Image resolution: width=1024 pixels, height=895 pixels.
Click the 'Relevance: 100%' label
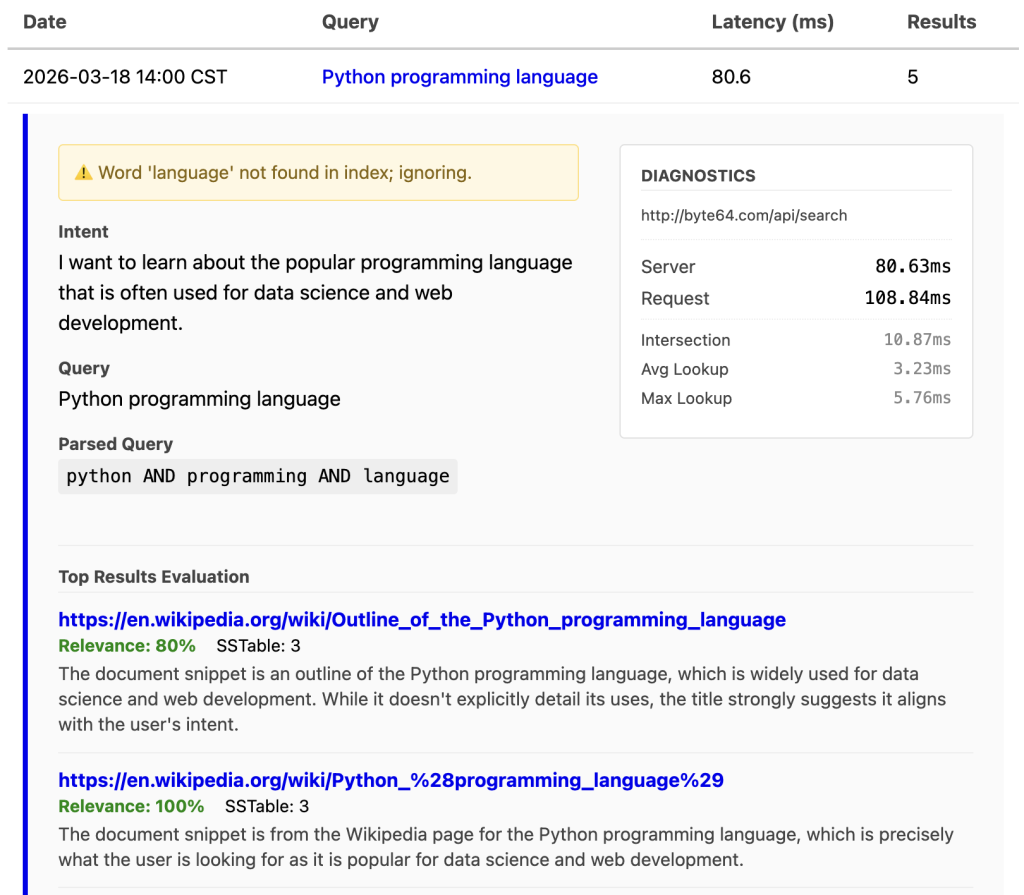click(x=131, y=806)
